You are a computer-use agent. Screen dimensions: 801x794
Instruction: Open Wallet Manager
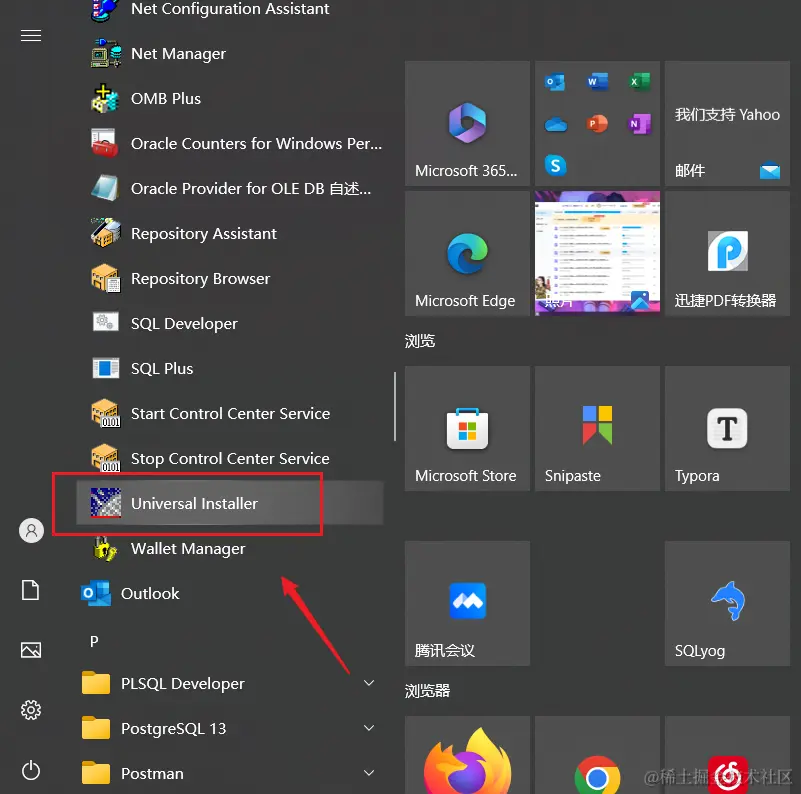[230, 548]
